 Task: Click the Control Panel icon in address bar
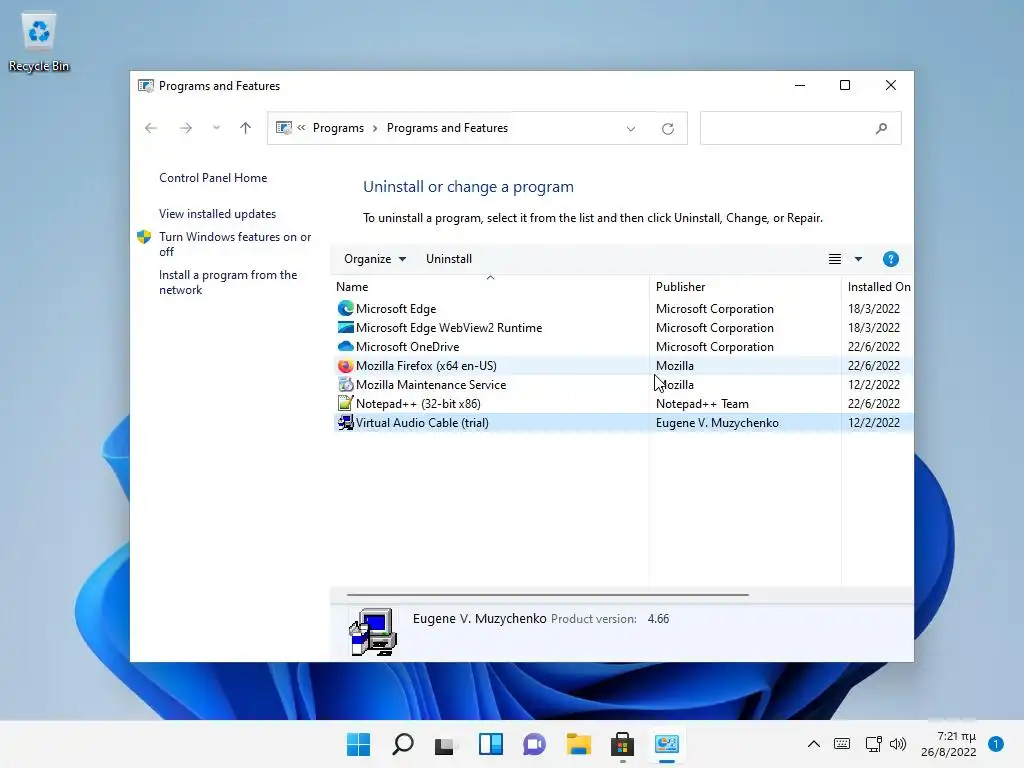coord(283,128)
